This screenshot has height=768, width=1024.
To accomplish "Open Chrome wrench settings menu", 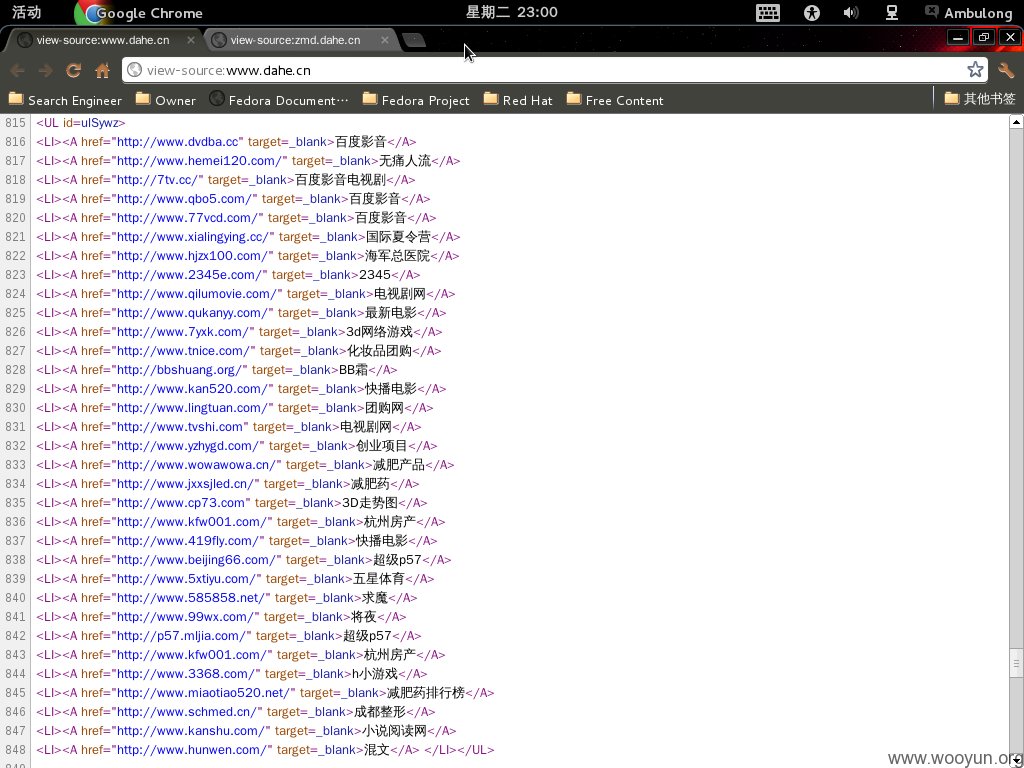I will coord(1006,70).
